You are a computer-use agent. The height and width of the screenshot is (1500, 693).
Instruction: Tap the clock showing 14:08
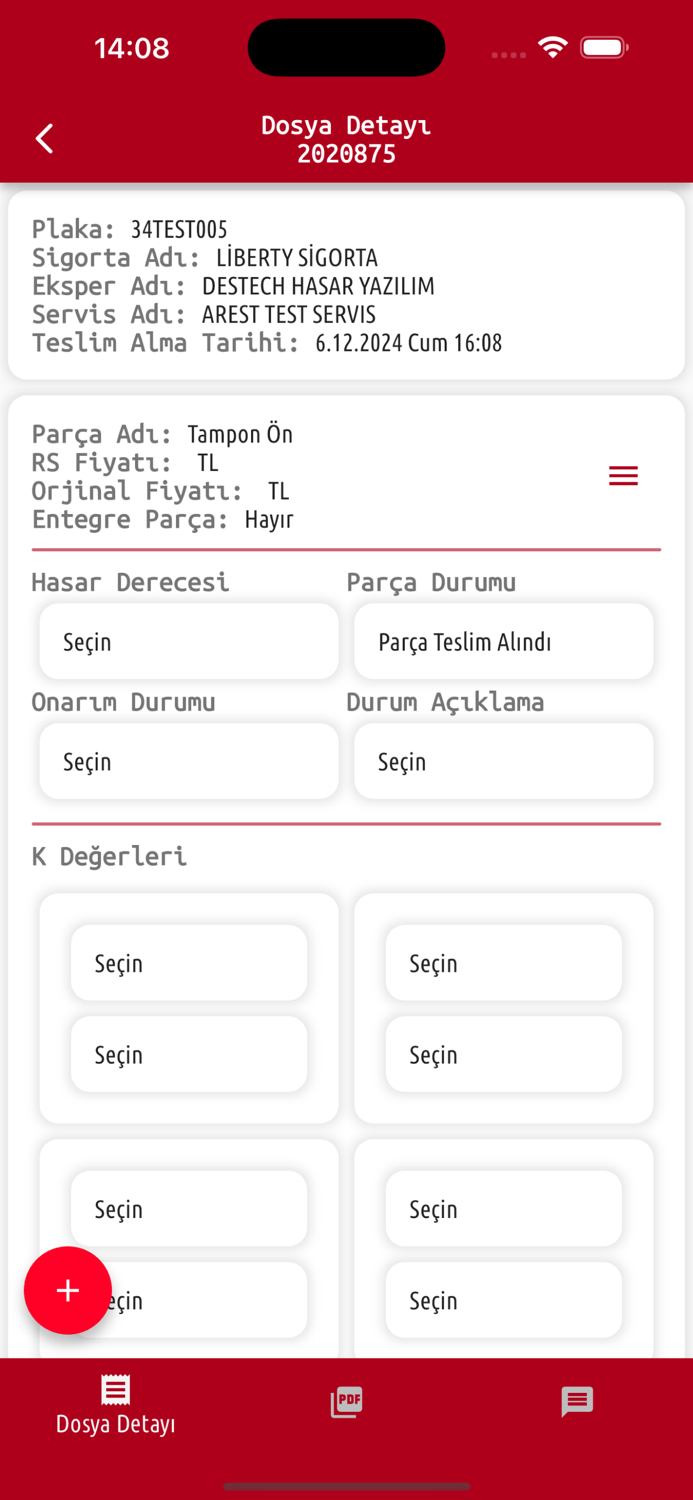[x=133, y=46]
